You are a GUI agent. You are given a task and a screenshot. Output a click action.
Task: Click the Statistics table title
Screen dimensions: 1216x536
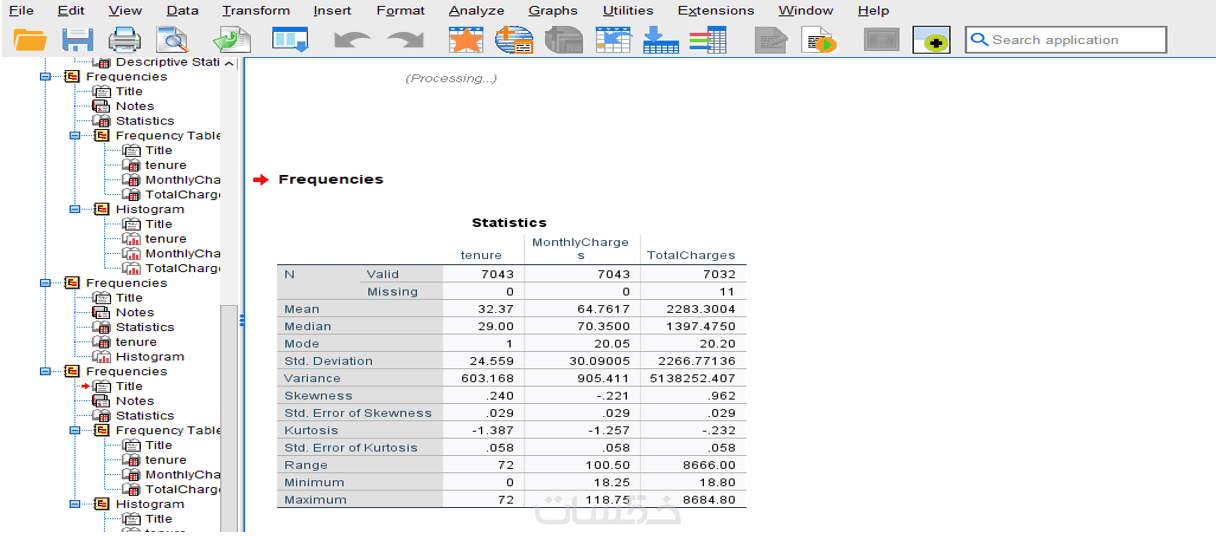click(x=509, y=223)
